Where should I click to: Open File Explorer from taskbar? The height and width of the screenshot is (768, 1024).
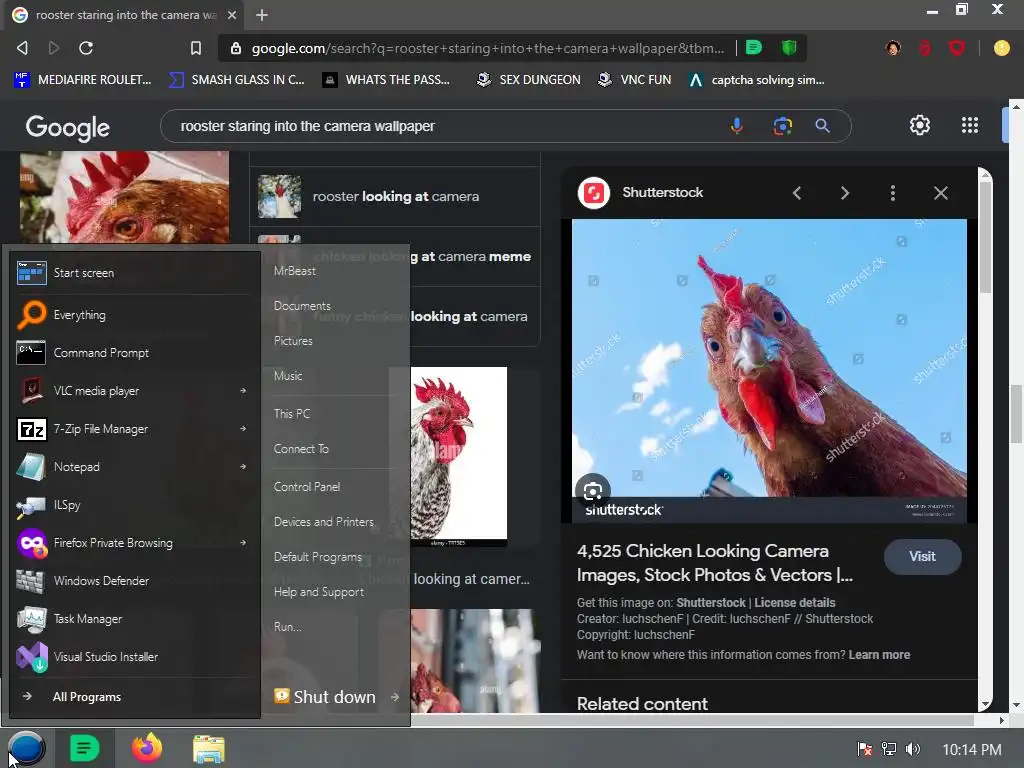click(209, 749)
